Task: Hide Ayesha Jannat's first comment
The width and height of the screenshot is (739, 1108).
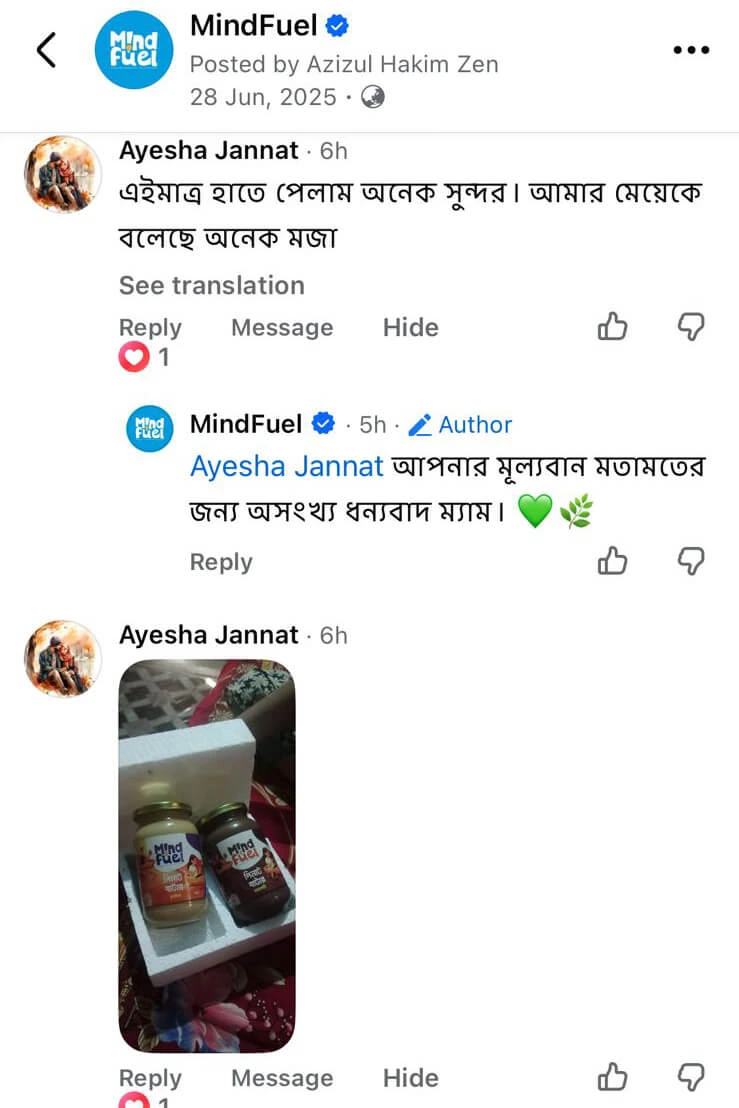Action: (410, 328)
